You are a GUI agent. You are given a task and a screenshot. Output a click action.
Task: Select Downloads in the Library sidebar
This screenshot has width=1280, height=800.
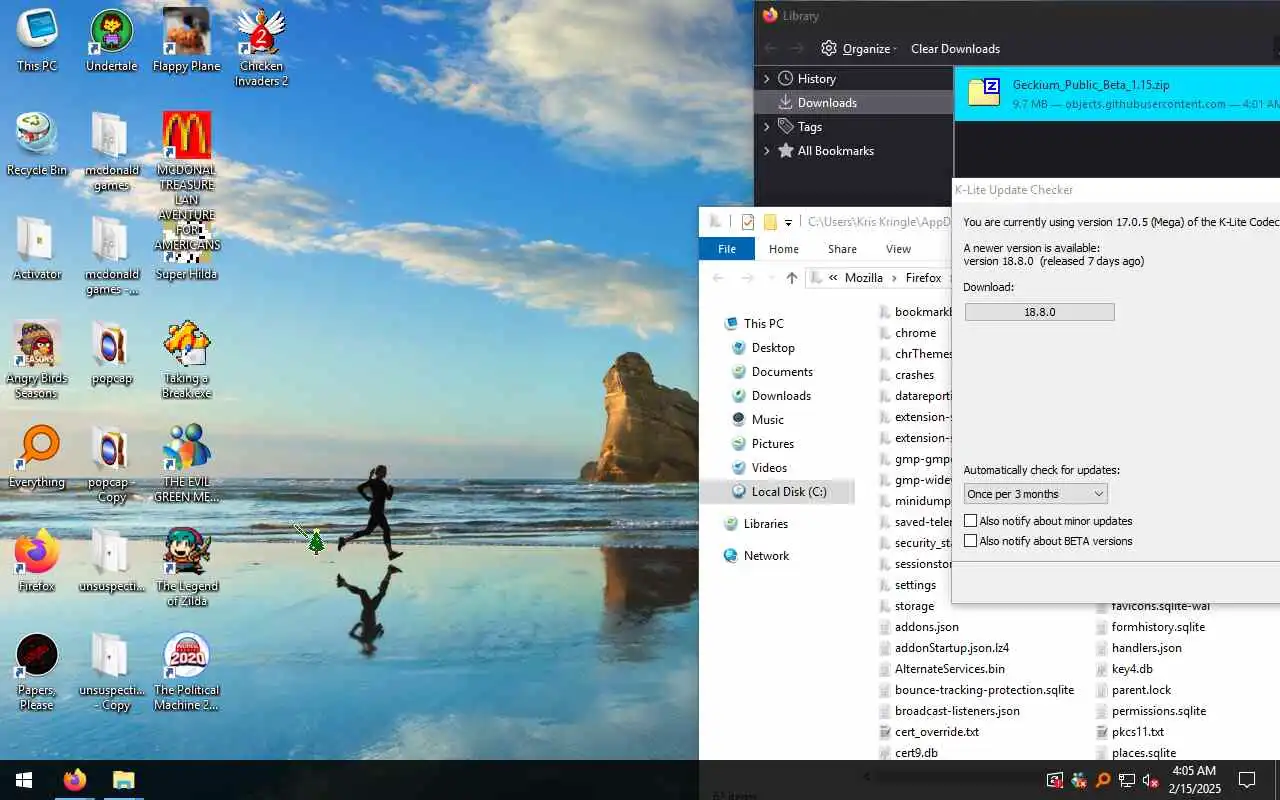coord(855,102)
